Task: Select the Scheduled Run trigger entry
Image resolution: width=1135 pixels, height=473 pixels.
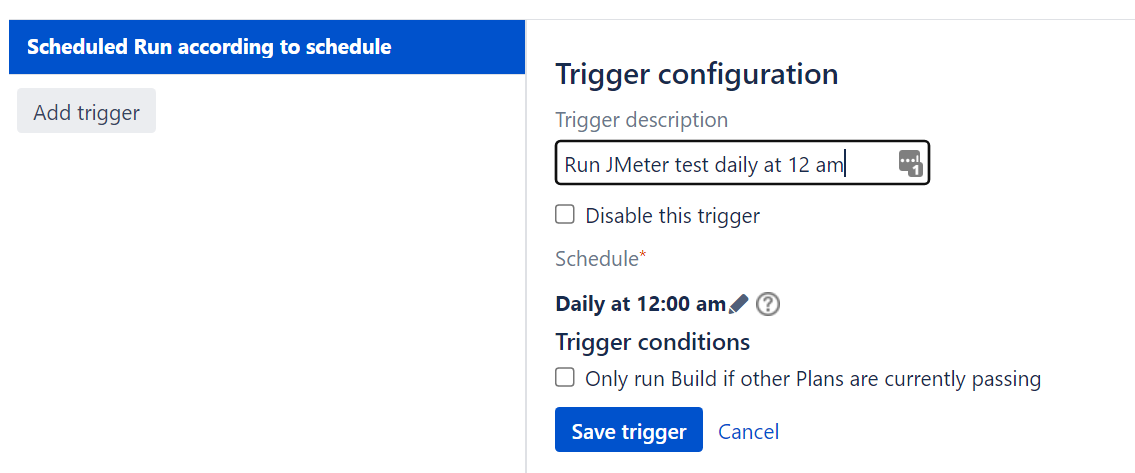Action: 267,47
